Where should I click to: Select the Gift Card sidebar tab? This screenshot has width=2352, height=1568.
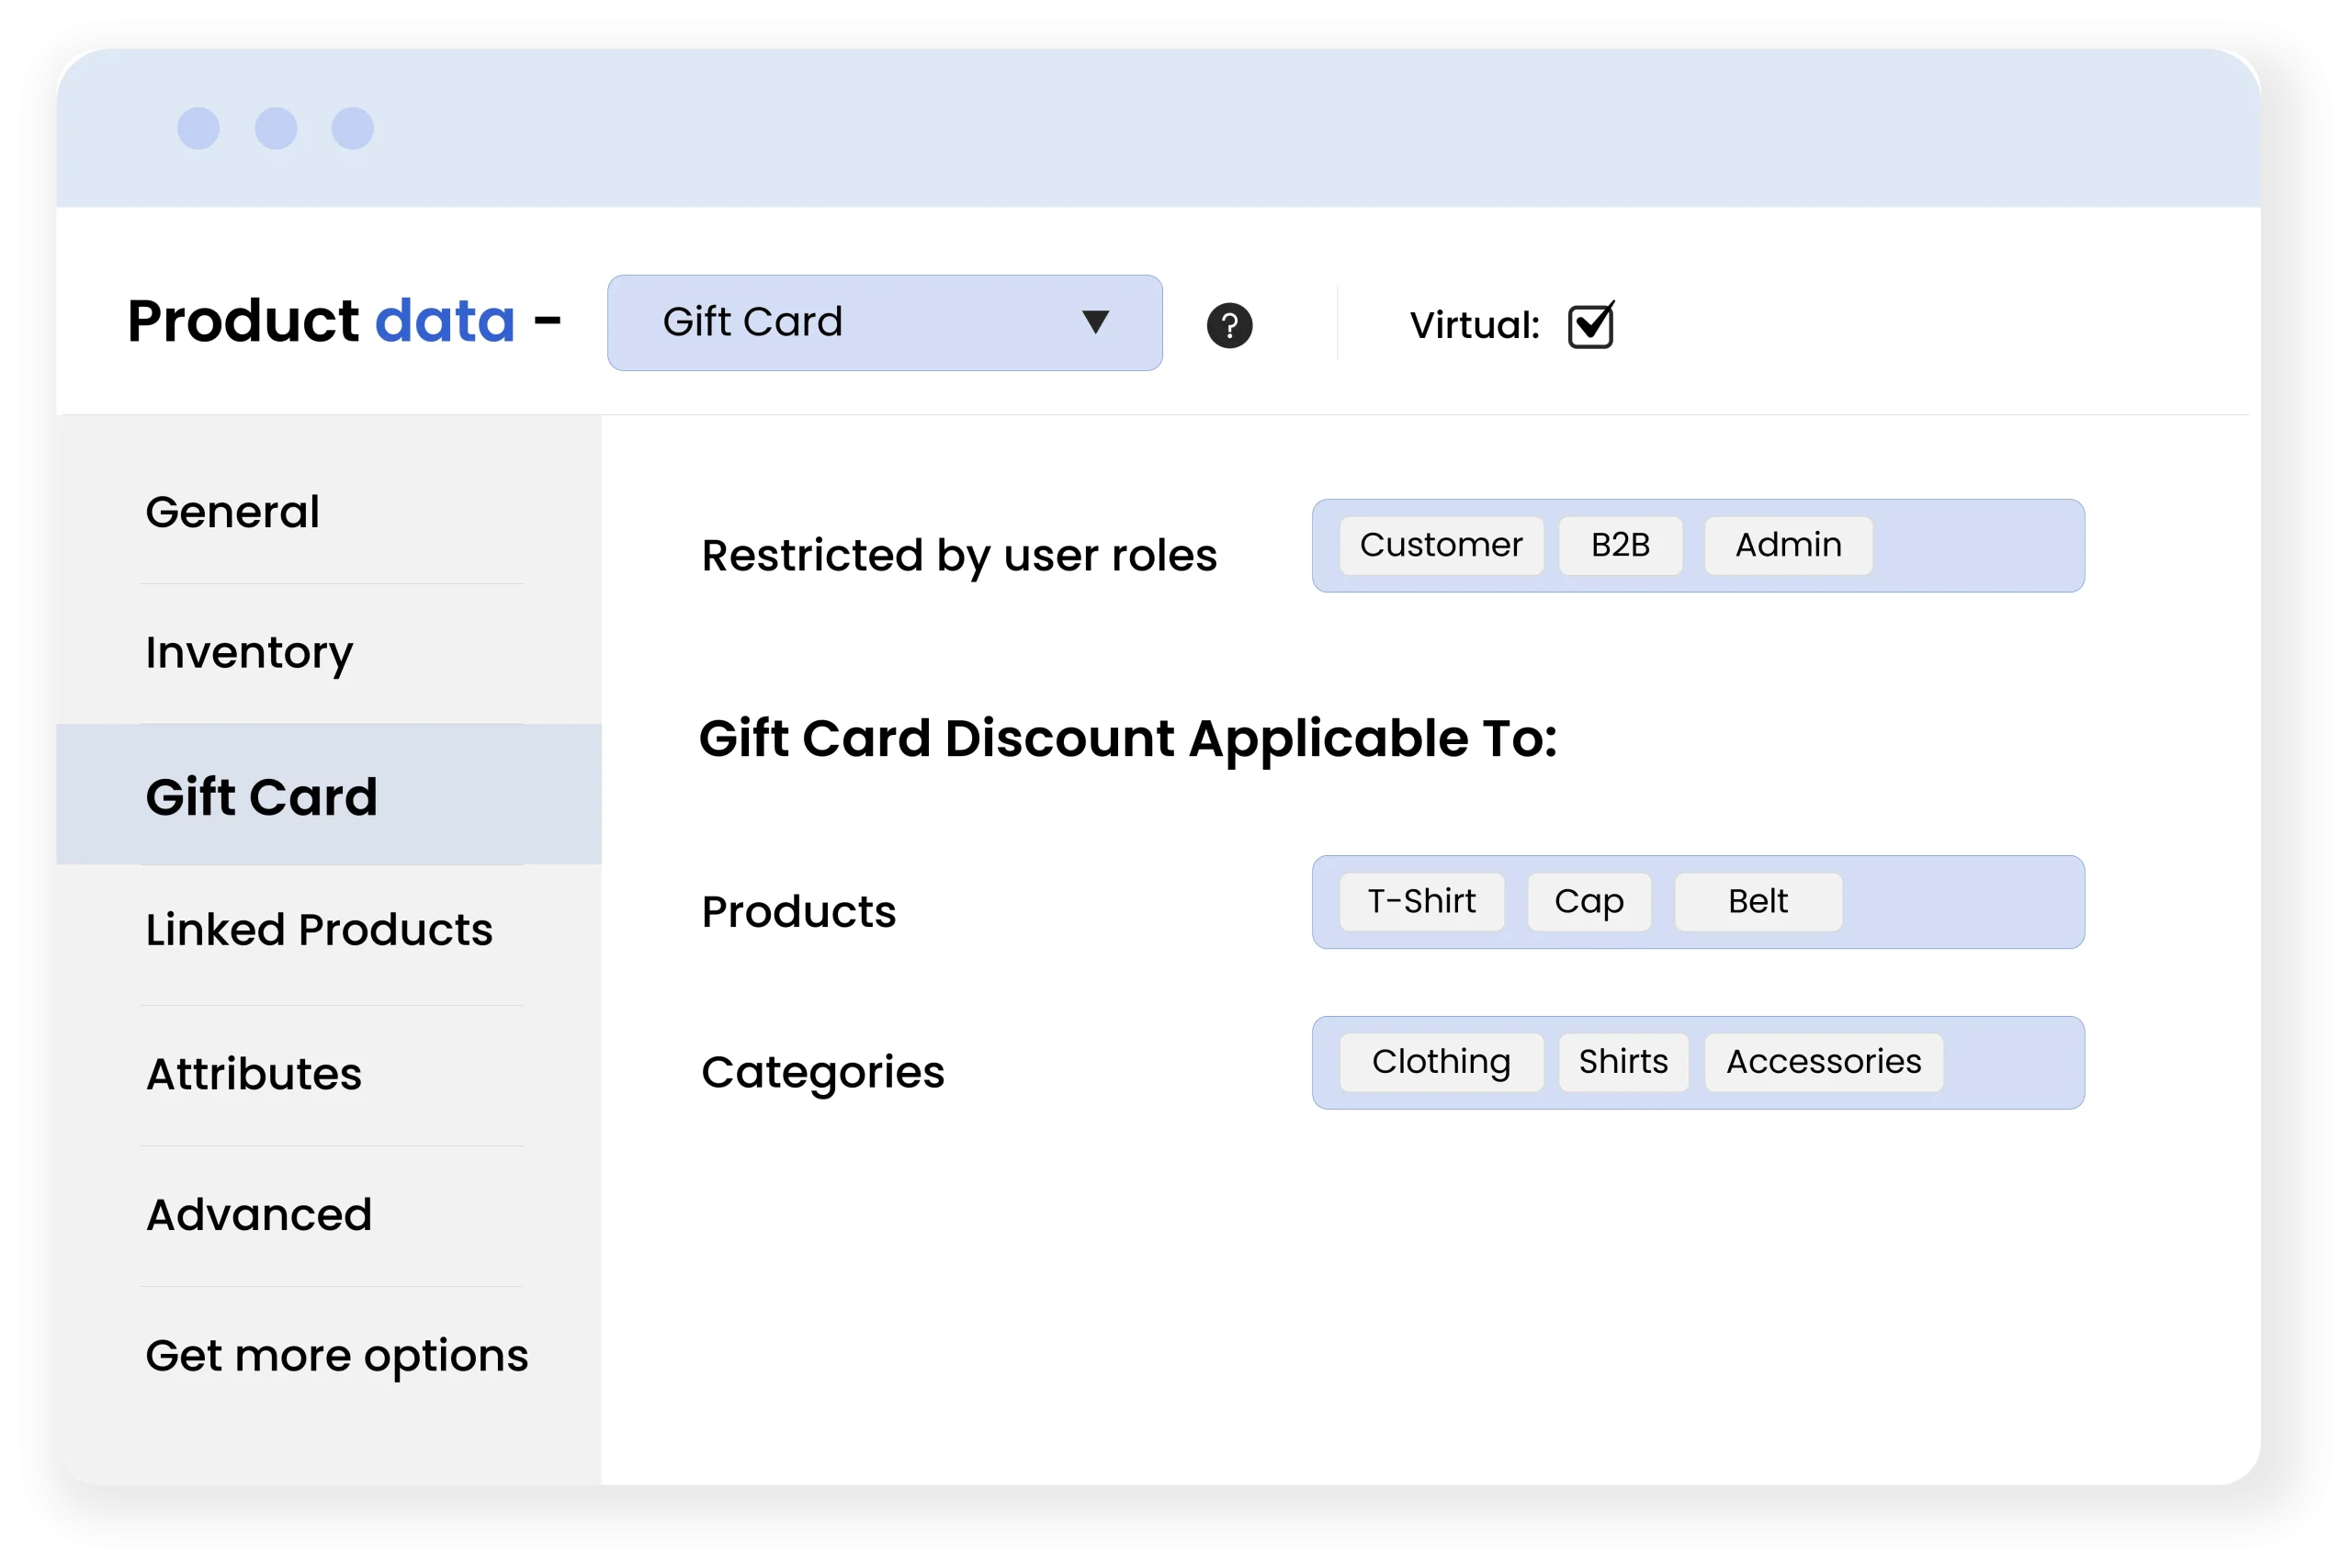click(262, 797)
